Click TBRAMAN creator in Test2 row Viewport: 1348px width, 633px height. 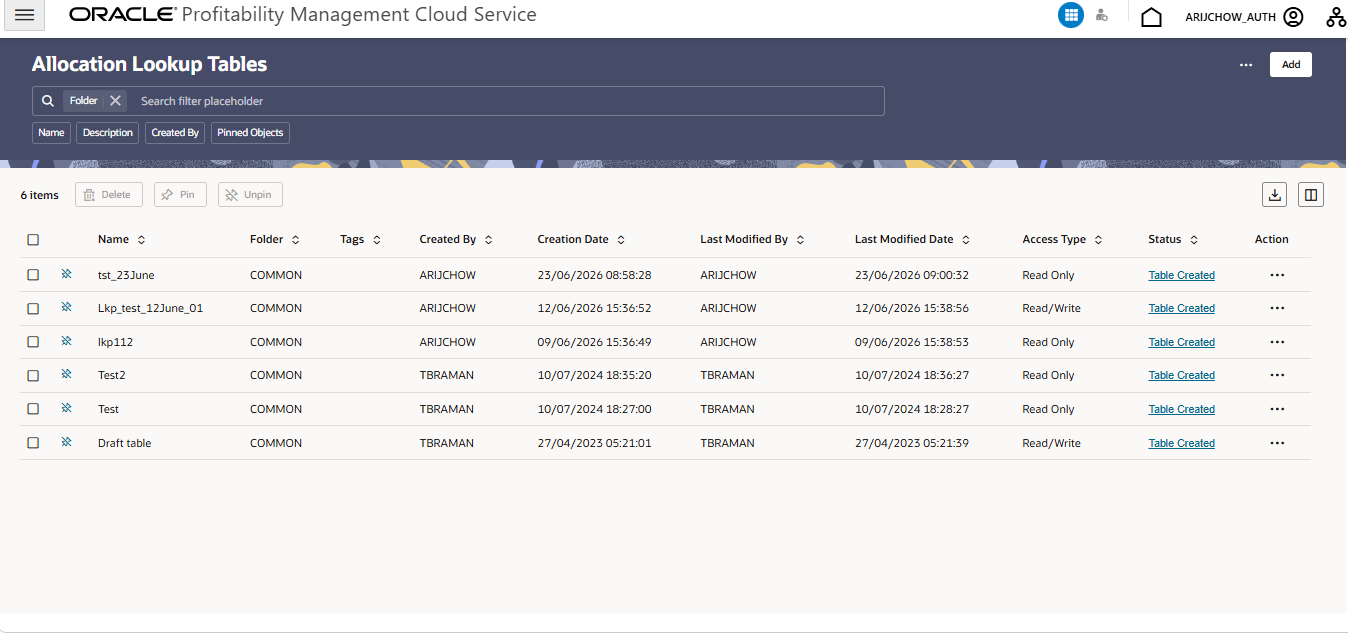point(446,375)
